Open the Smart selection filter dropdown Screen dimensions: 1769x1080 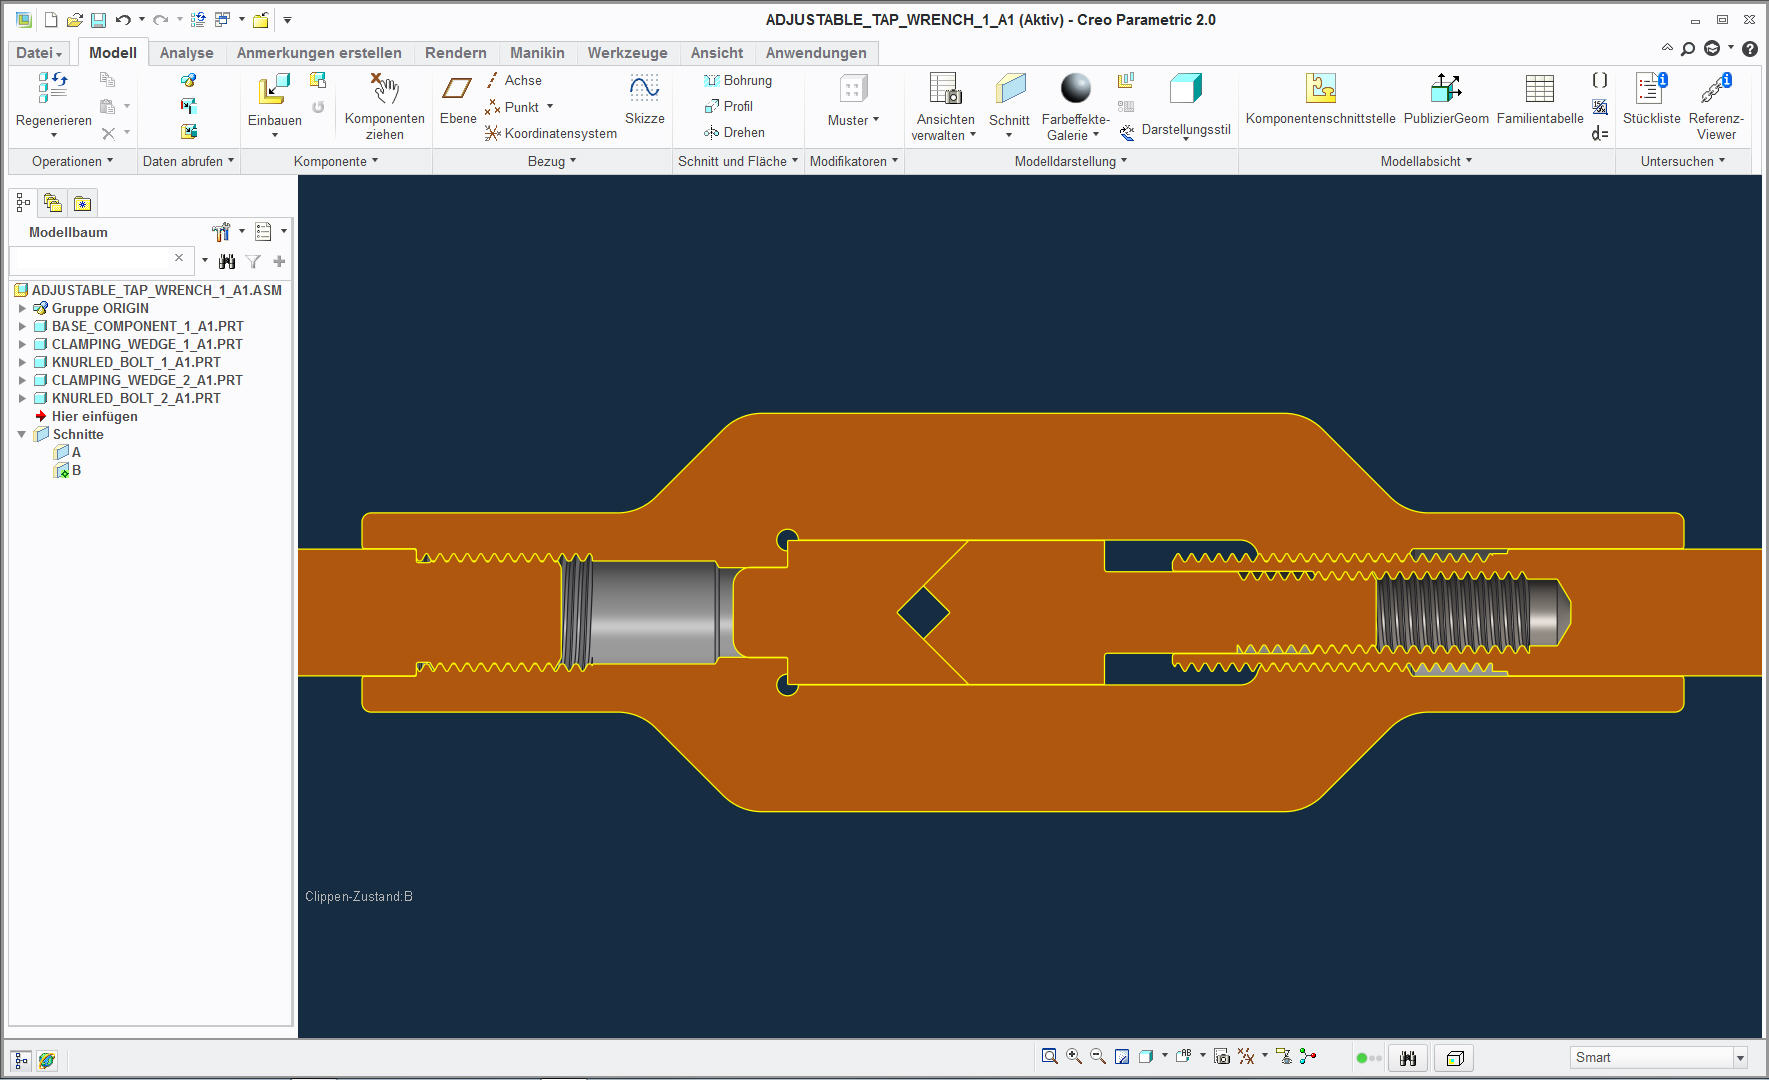point(1740,1058)
